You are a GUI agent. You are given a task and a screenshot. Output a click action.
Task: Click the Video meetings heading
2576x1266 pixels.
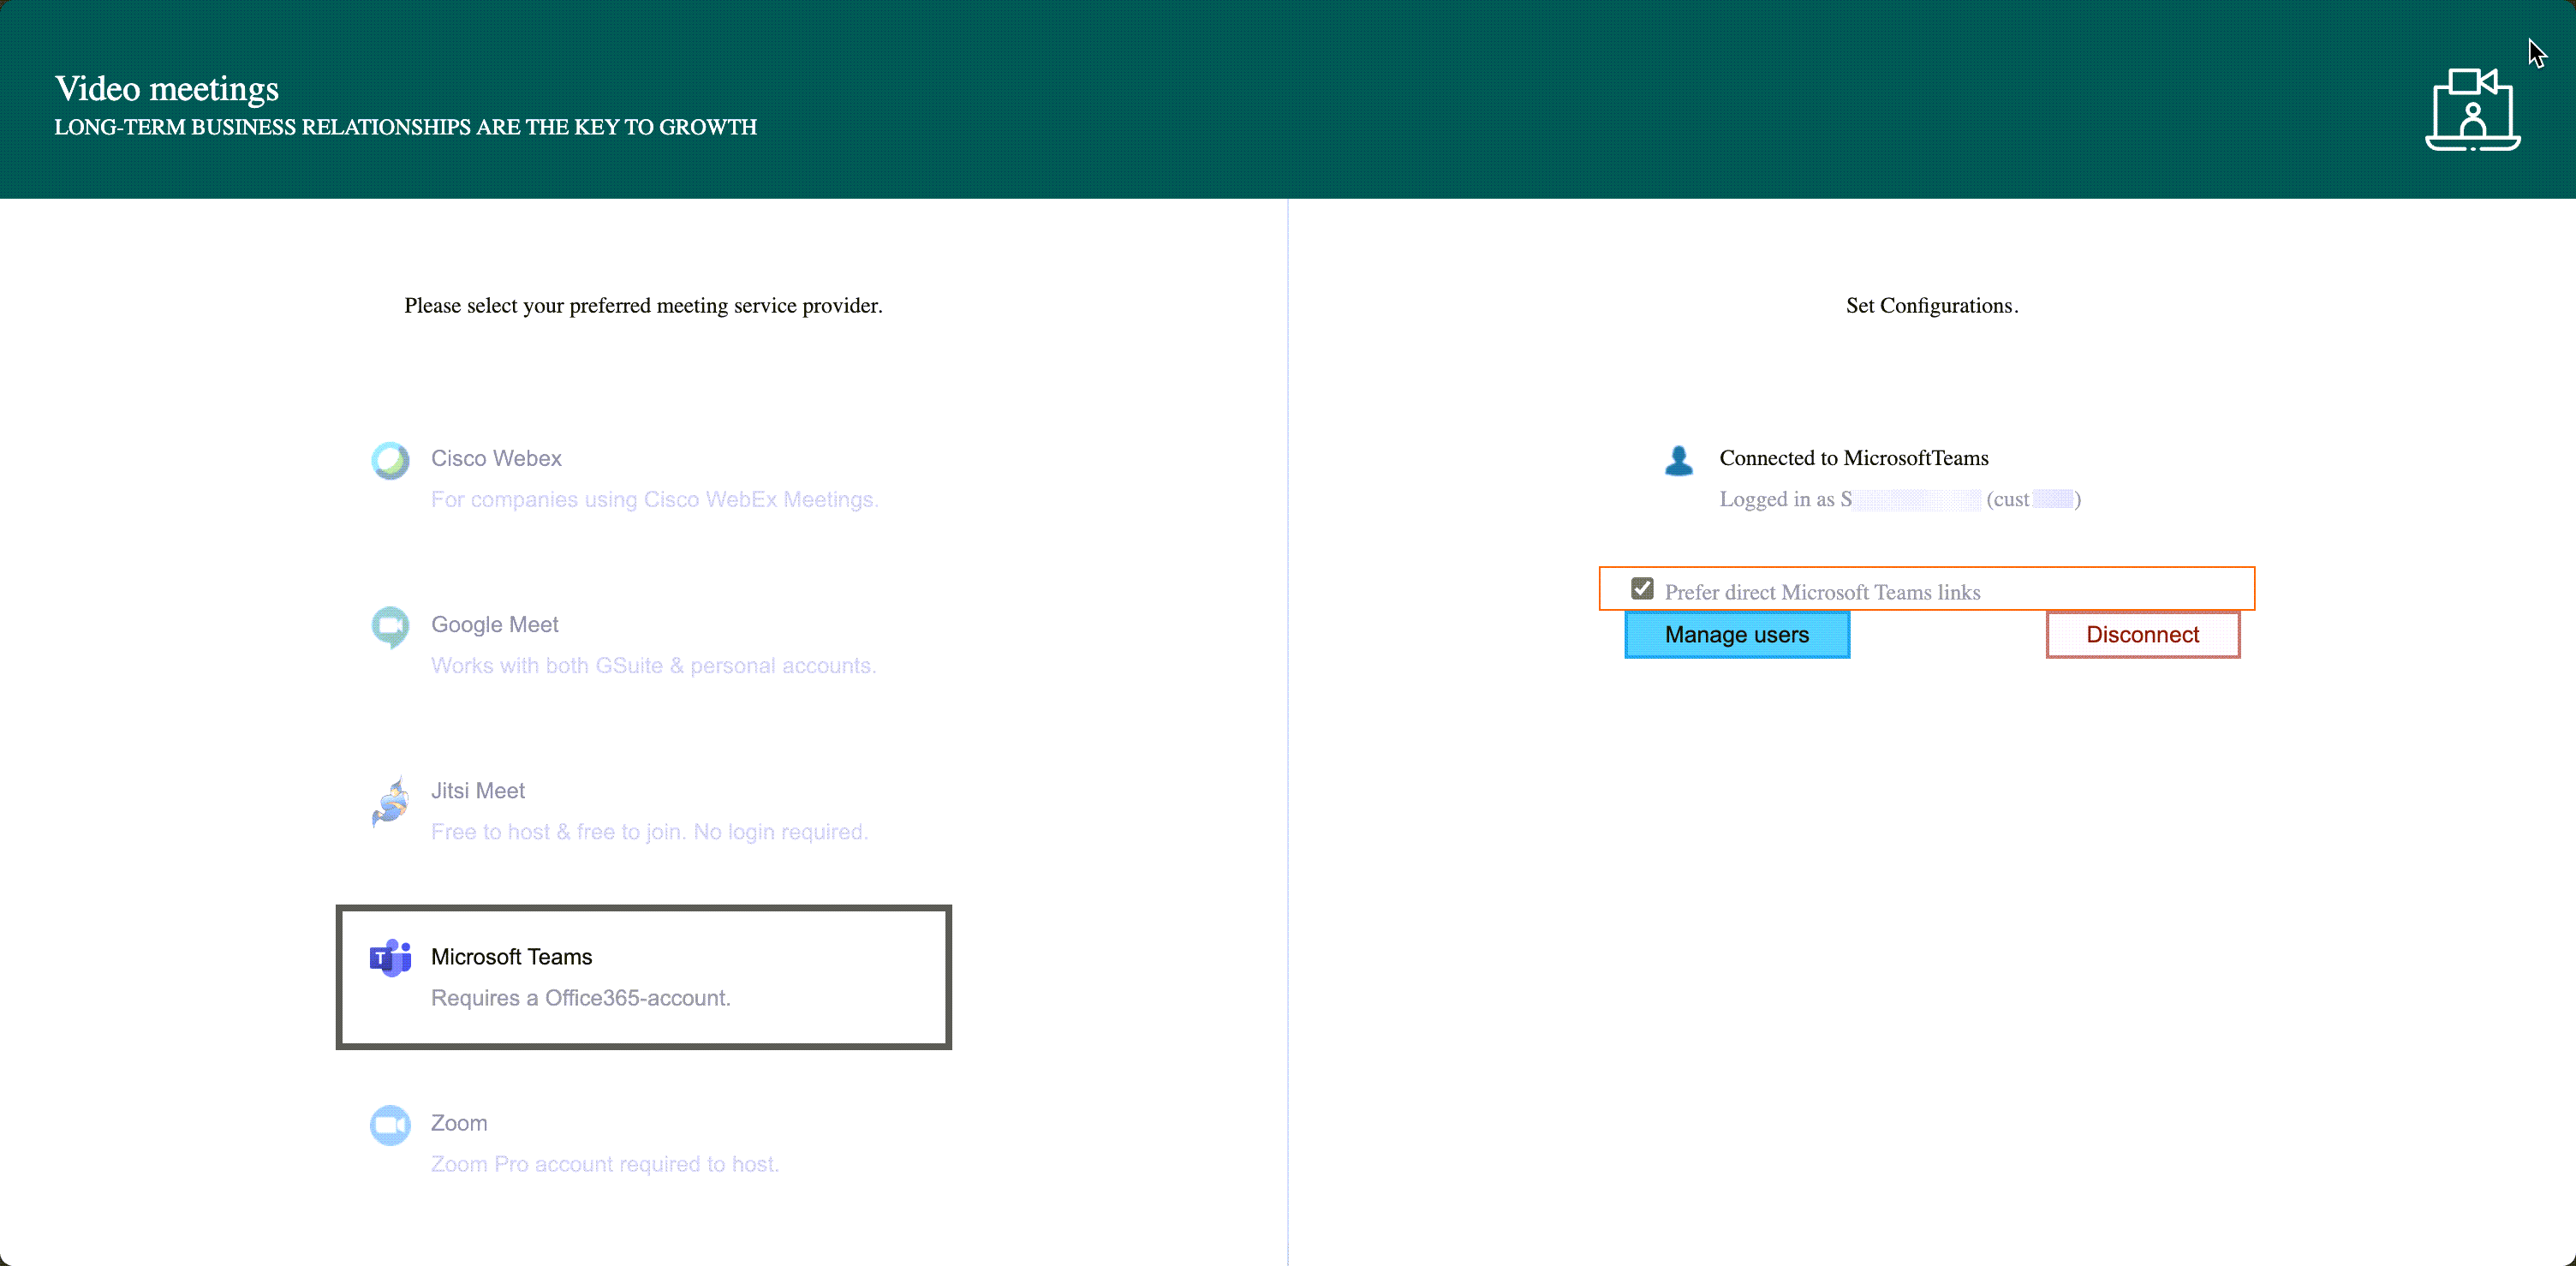point(165,88)
